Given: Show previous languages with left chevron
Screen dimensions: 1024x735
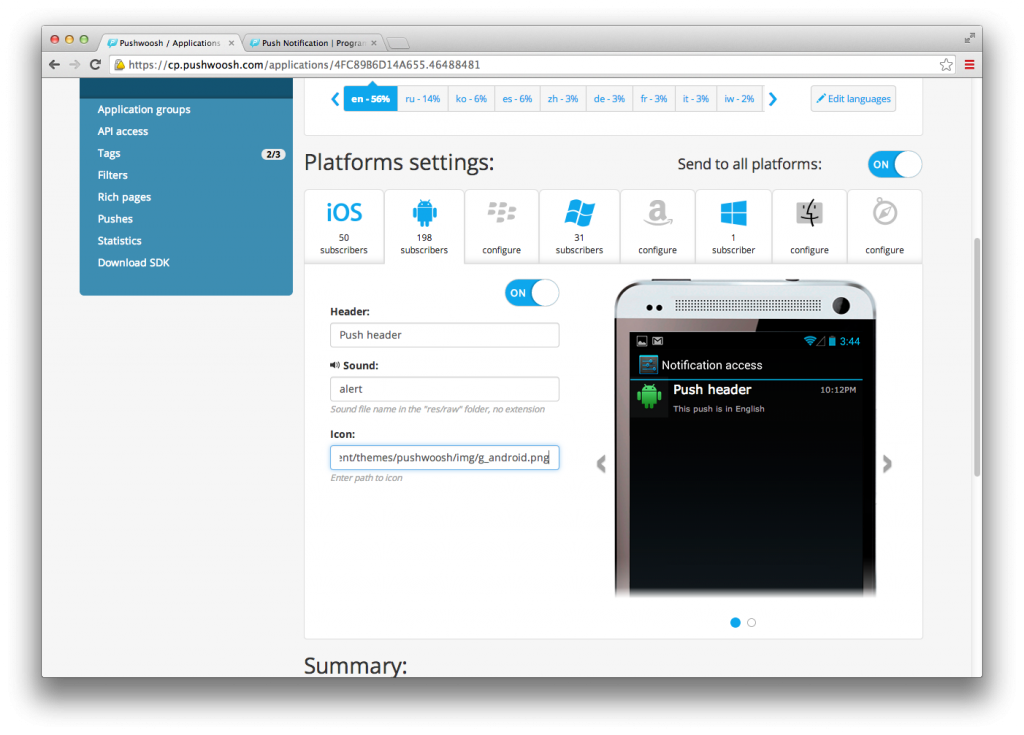Looking at the screenshot, I should tap(335, 99).
